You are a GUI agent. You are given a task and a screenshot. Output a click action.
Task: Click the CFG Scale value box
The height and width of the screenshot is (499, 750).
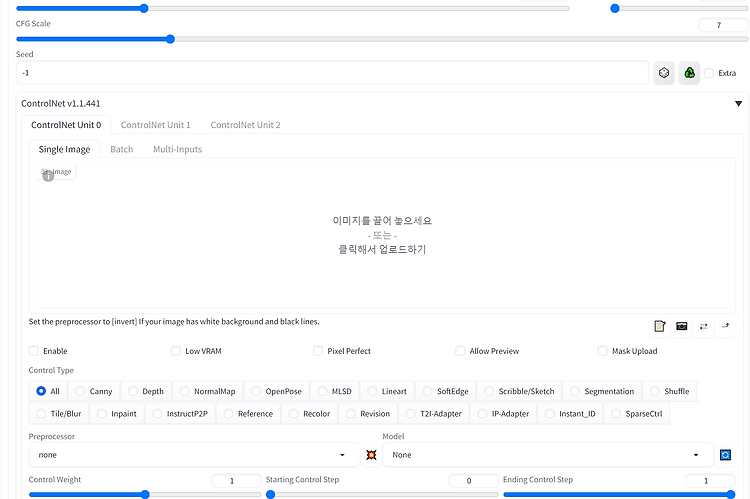tap(723, 25)
